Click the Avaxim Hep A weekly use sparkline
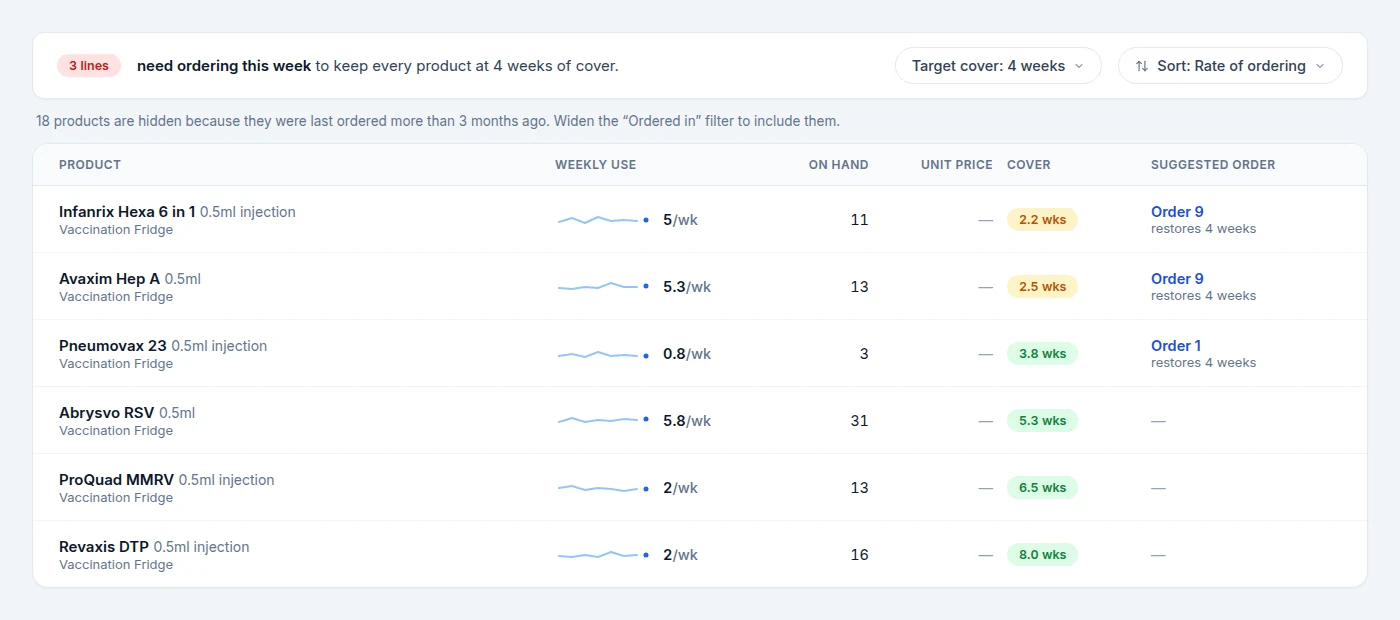 tap(603, 287)
